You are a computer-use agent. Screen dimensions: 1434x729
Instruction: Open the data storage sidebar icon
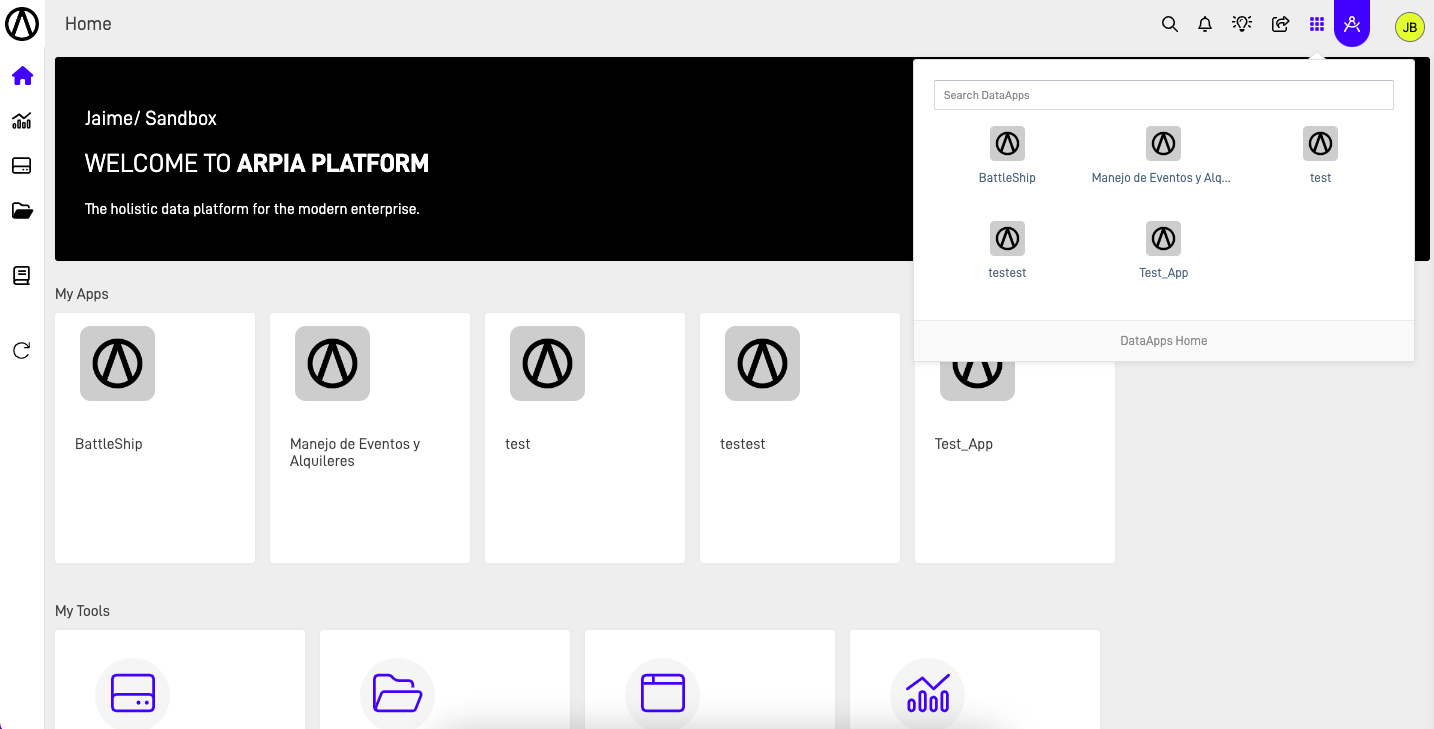click(x=22, y=166)
